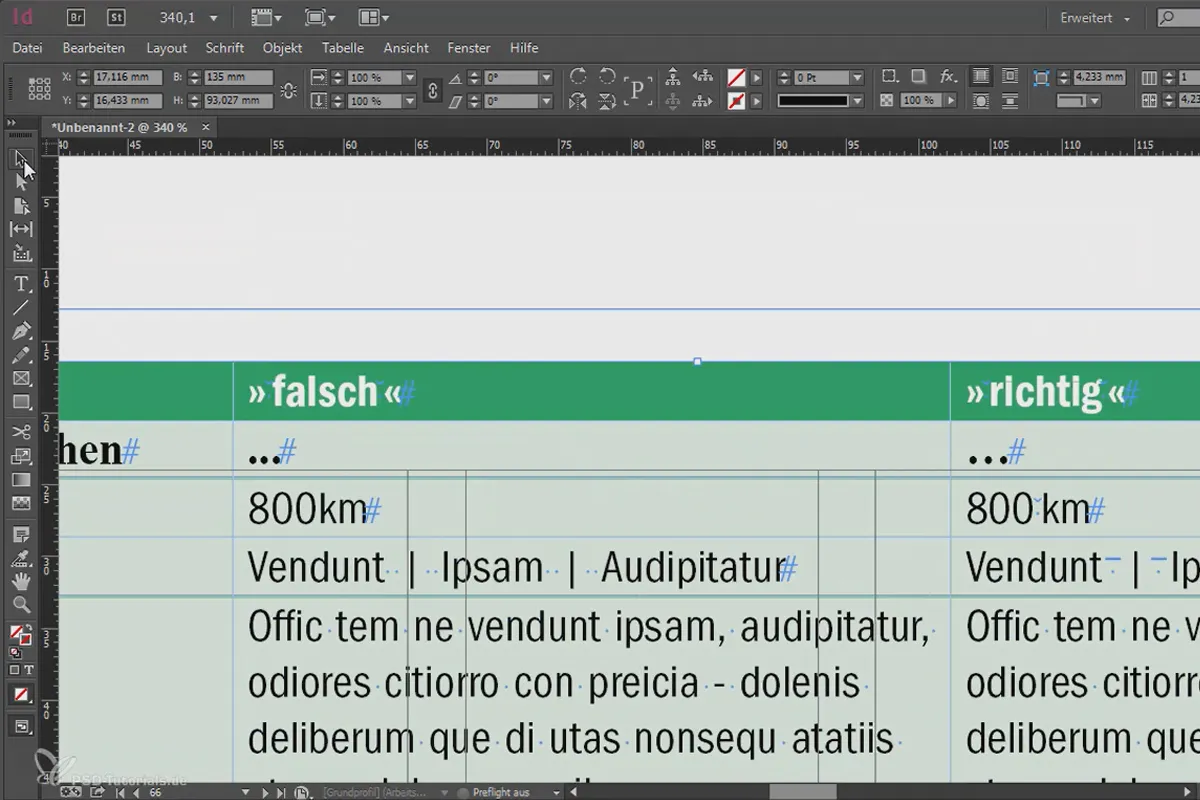This screenshot has height=800, width=1200.
Task: Apply None color in toolbox
Action: click(x=21, y=694)
